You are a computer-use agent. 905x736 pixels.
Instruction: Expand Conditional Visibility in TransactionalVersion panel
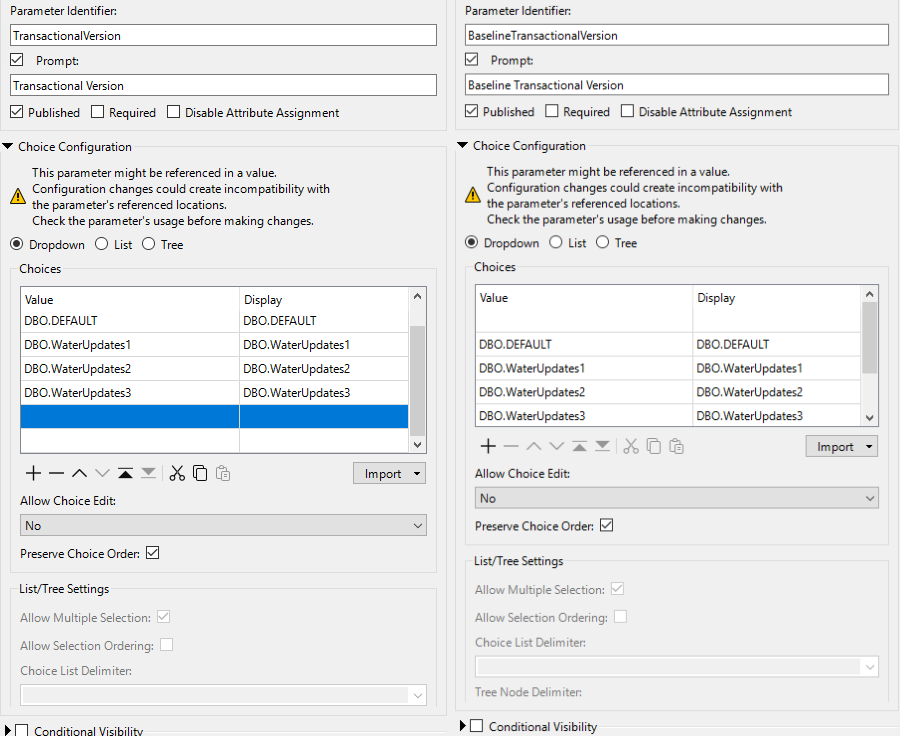click(7, 730)
